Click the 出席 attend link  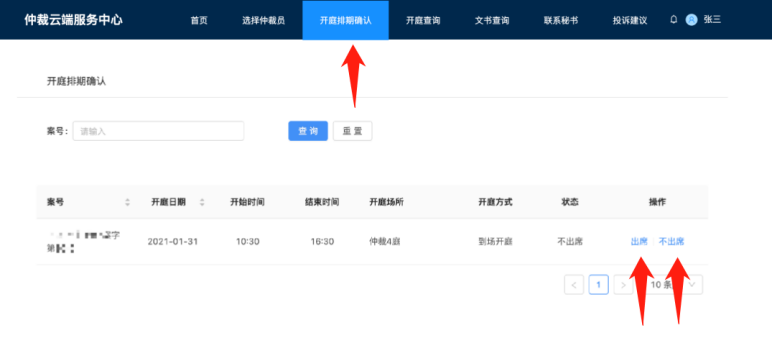click(639, 242)
